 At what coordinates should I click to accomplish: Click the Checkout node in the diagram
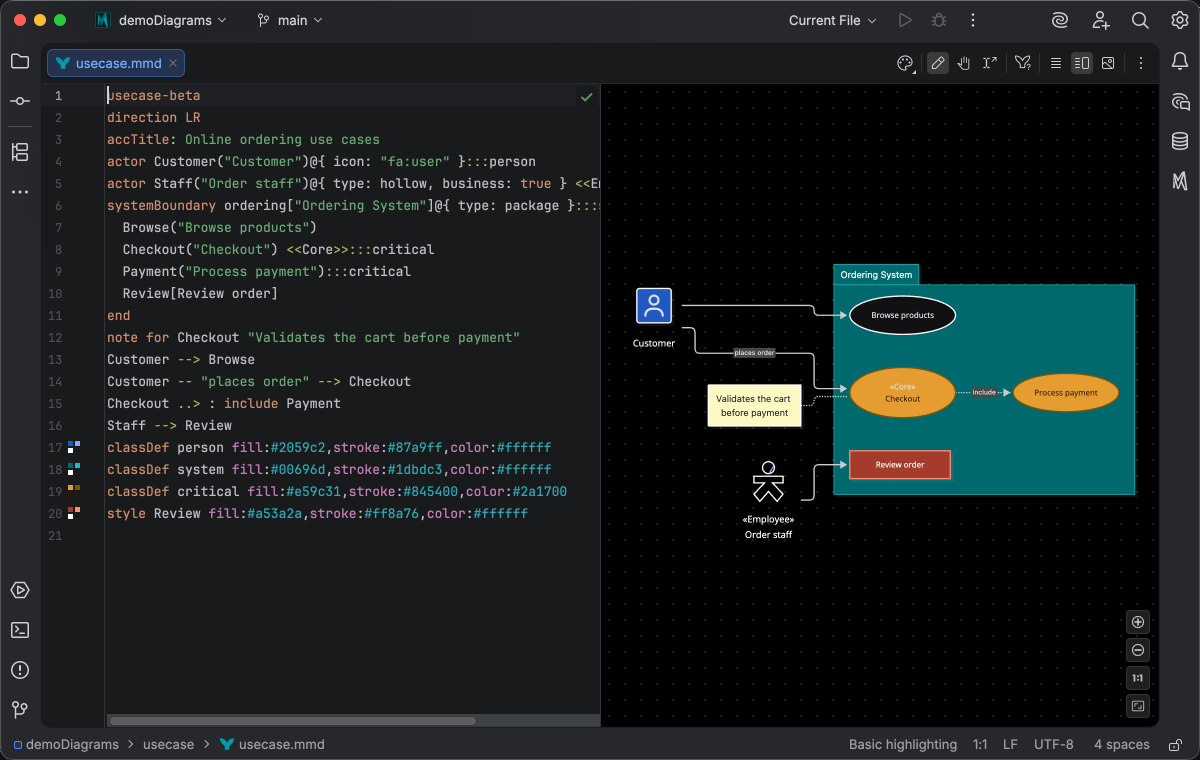point(902,392)
